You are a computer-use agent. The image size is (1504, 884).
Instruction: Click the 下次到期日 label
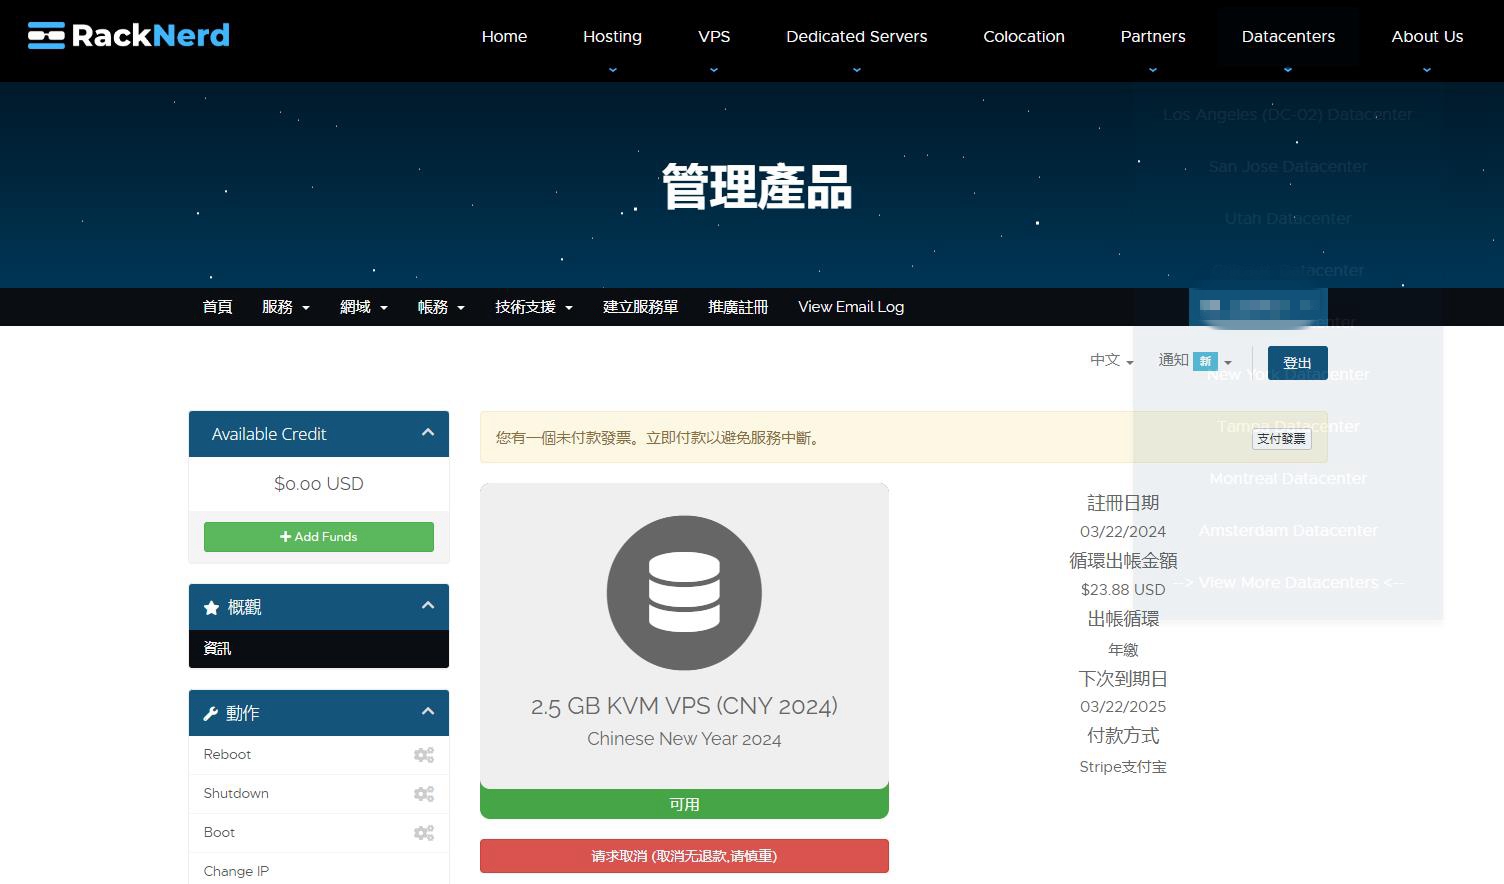(x=1123, y=679)
